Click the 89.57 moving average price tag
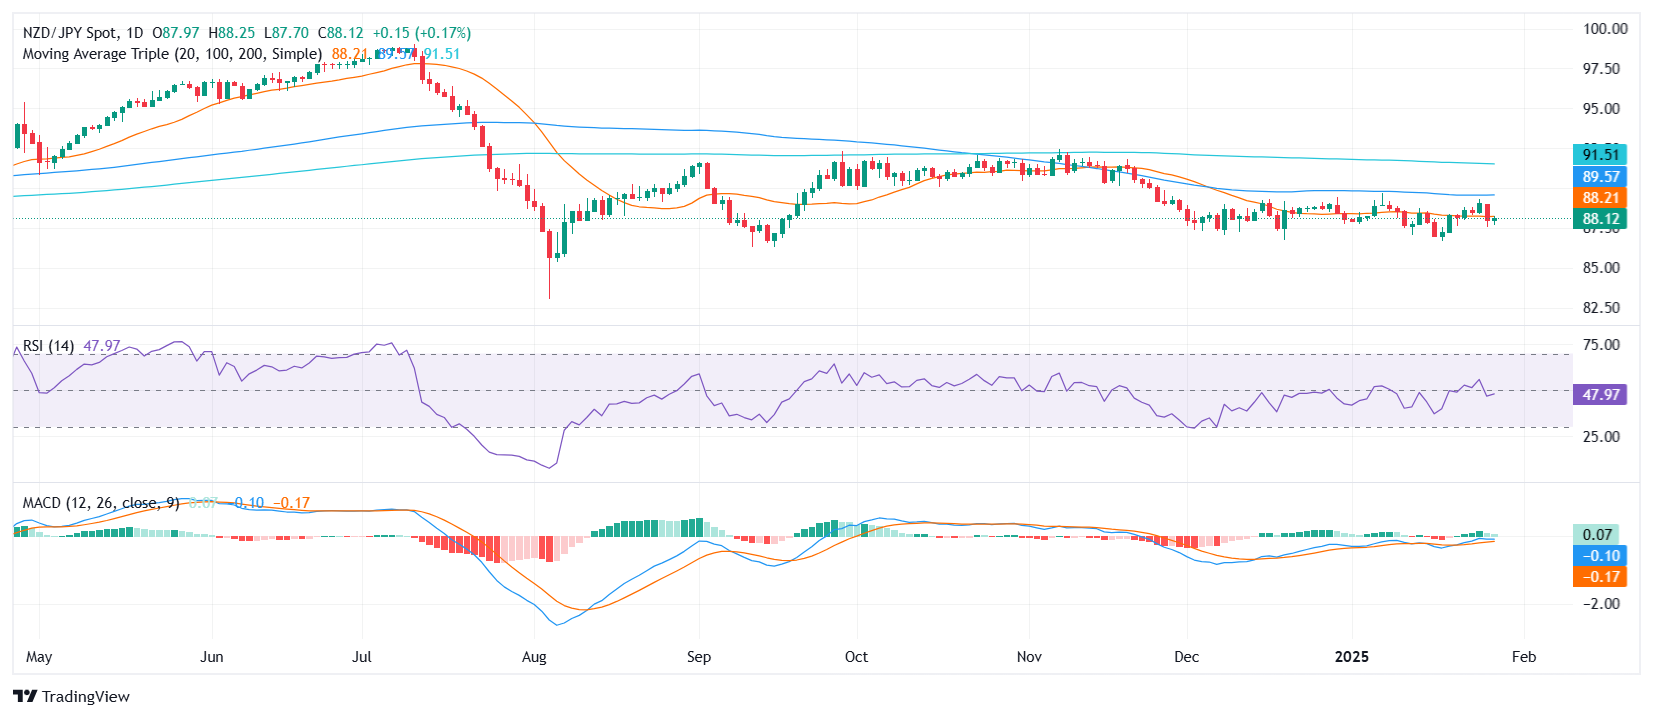Image resolution: width=1653 pixels, height=718 pixels. pyautogui.click(x=1600, y=176)
